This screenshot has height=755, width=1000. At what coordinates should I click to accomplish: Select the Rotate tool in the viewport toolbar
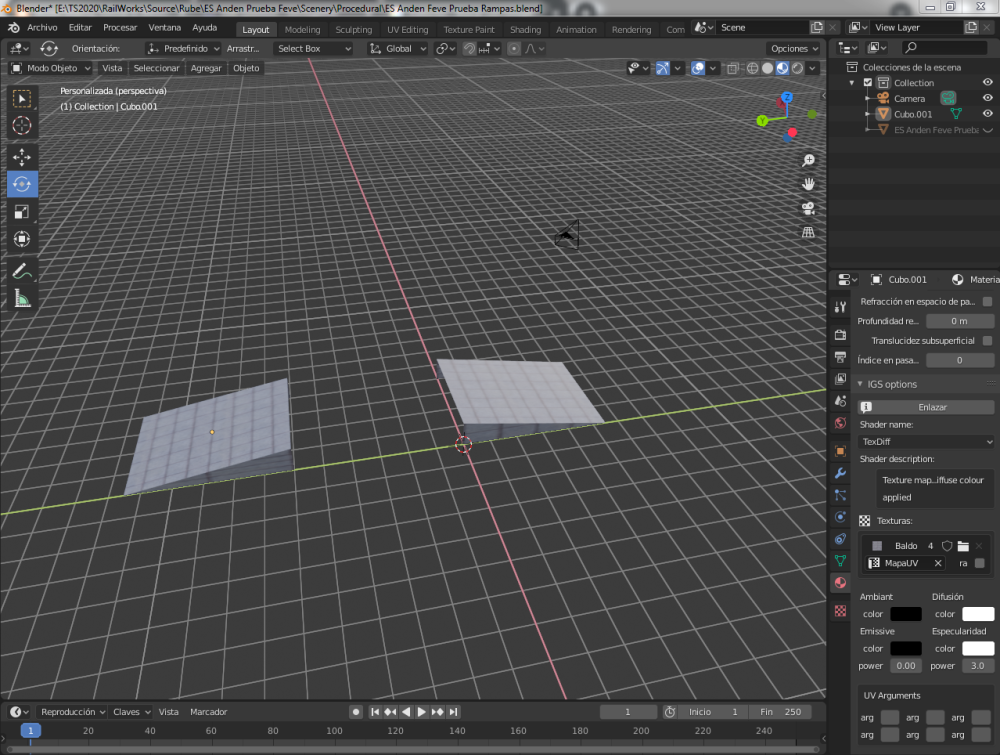22,184
